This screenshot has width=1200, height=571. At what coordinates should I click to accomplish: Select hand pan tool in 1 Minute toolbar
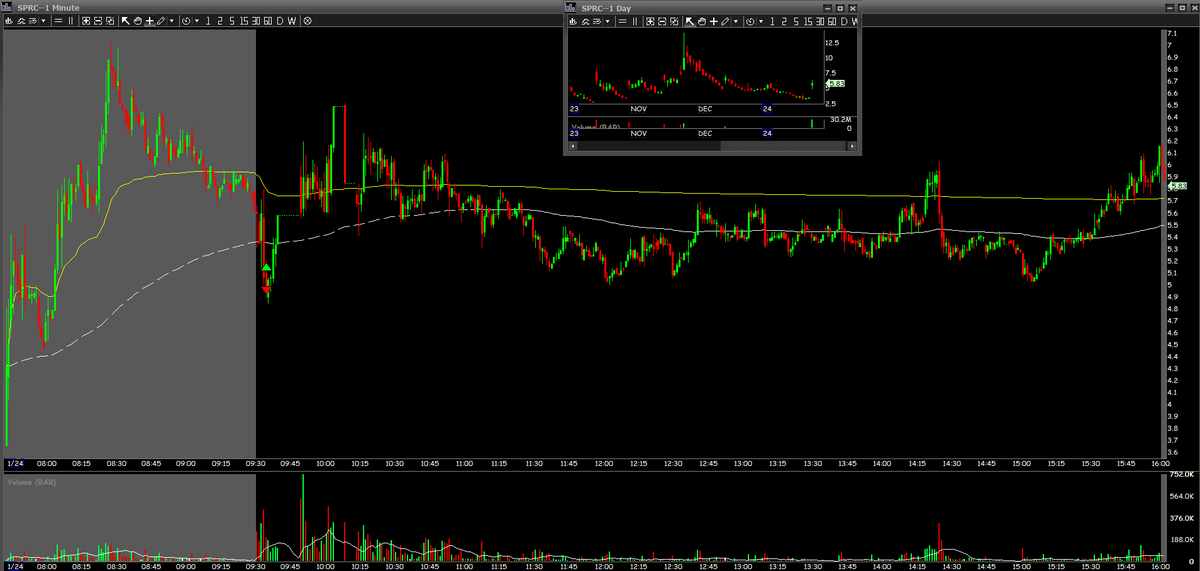pyautogui.click(x=138, y=20)
